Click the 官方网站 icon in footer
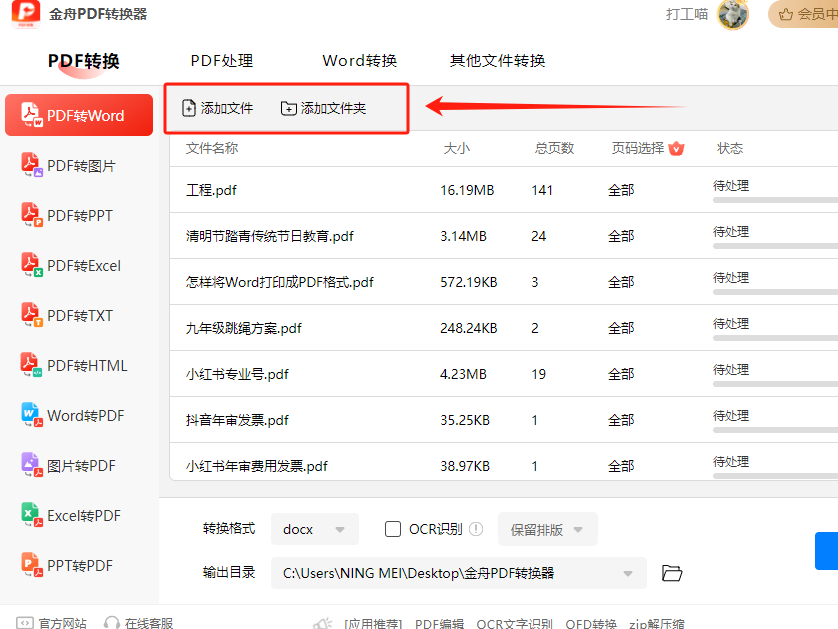 tap(25, 623)
